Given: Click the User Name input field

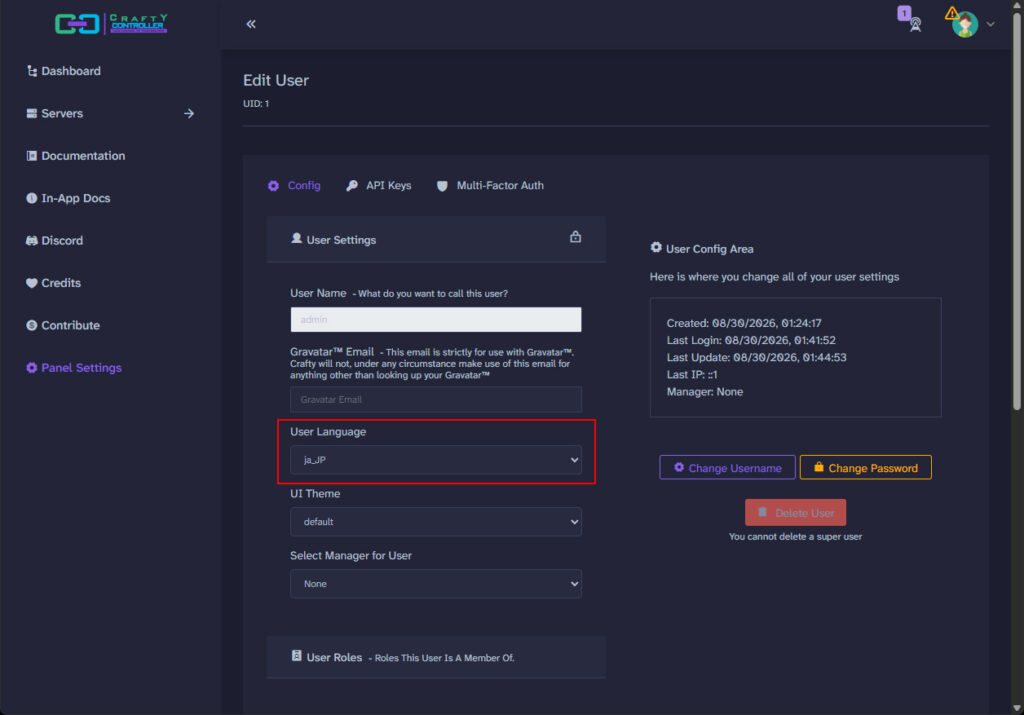Looking at the screenshot, I should 436,319.
